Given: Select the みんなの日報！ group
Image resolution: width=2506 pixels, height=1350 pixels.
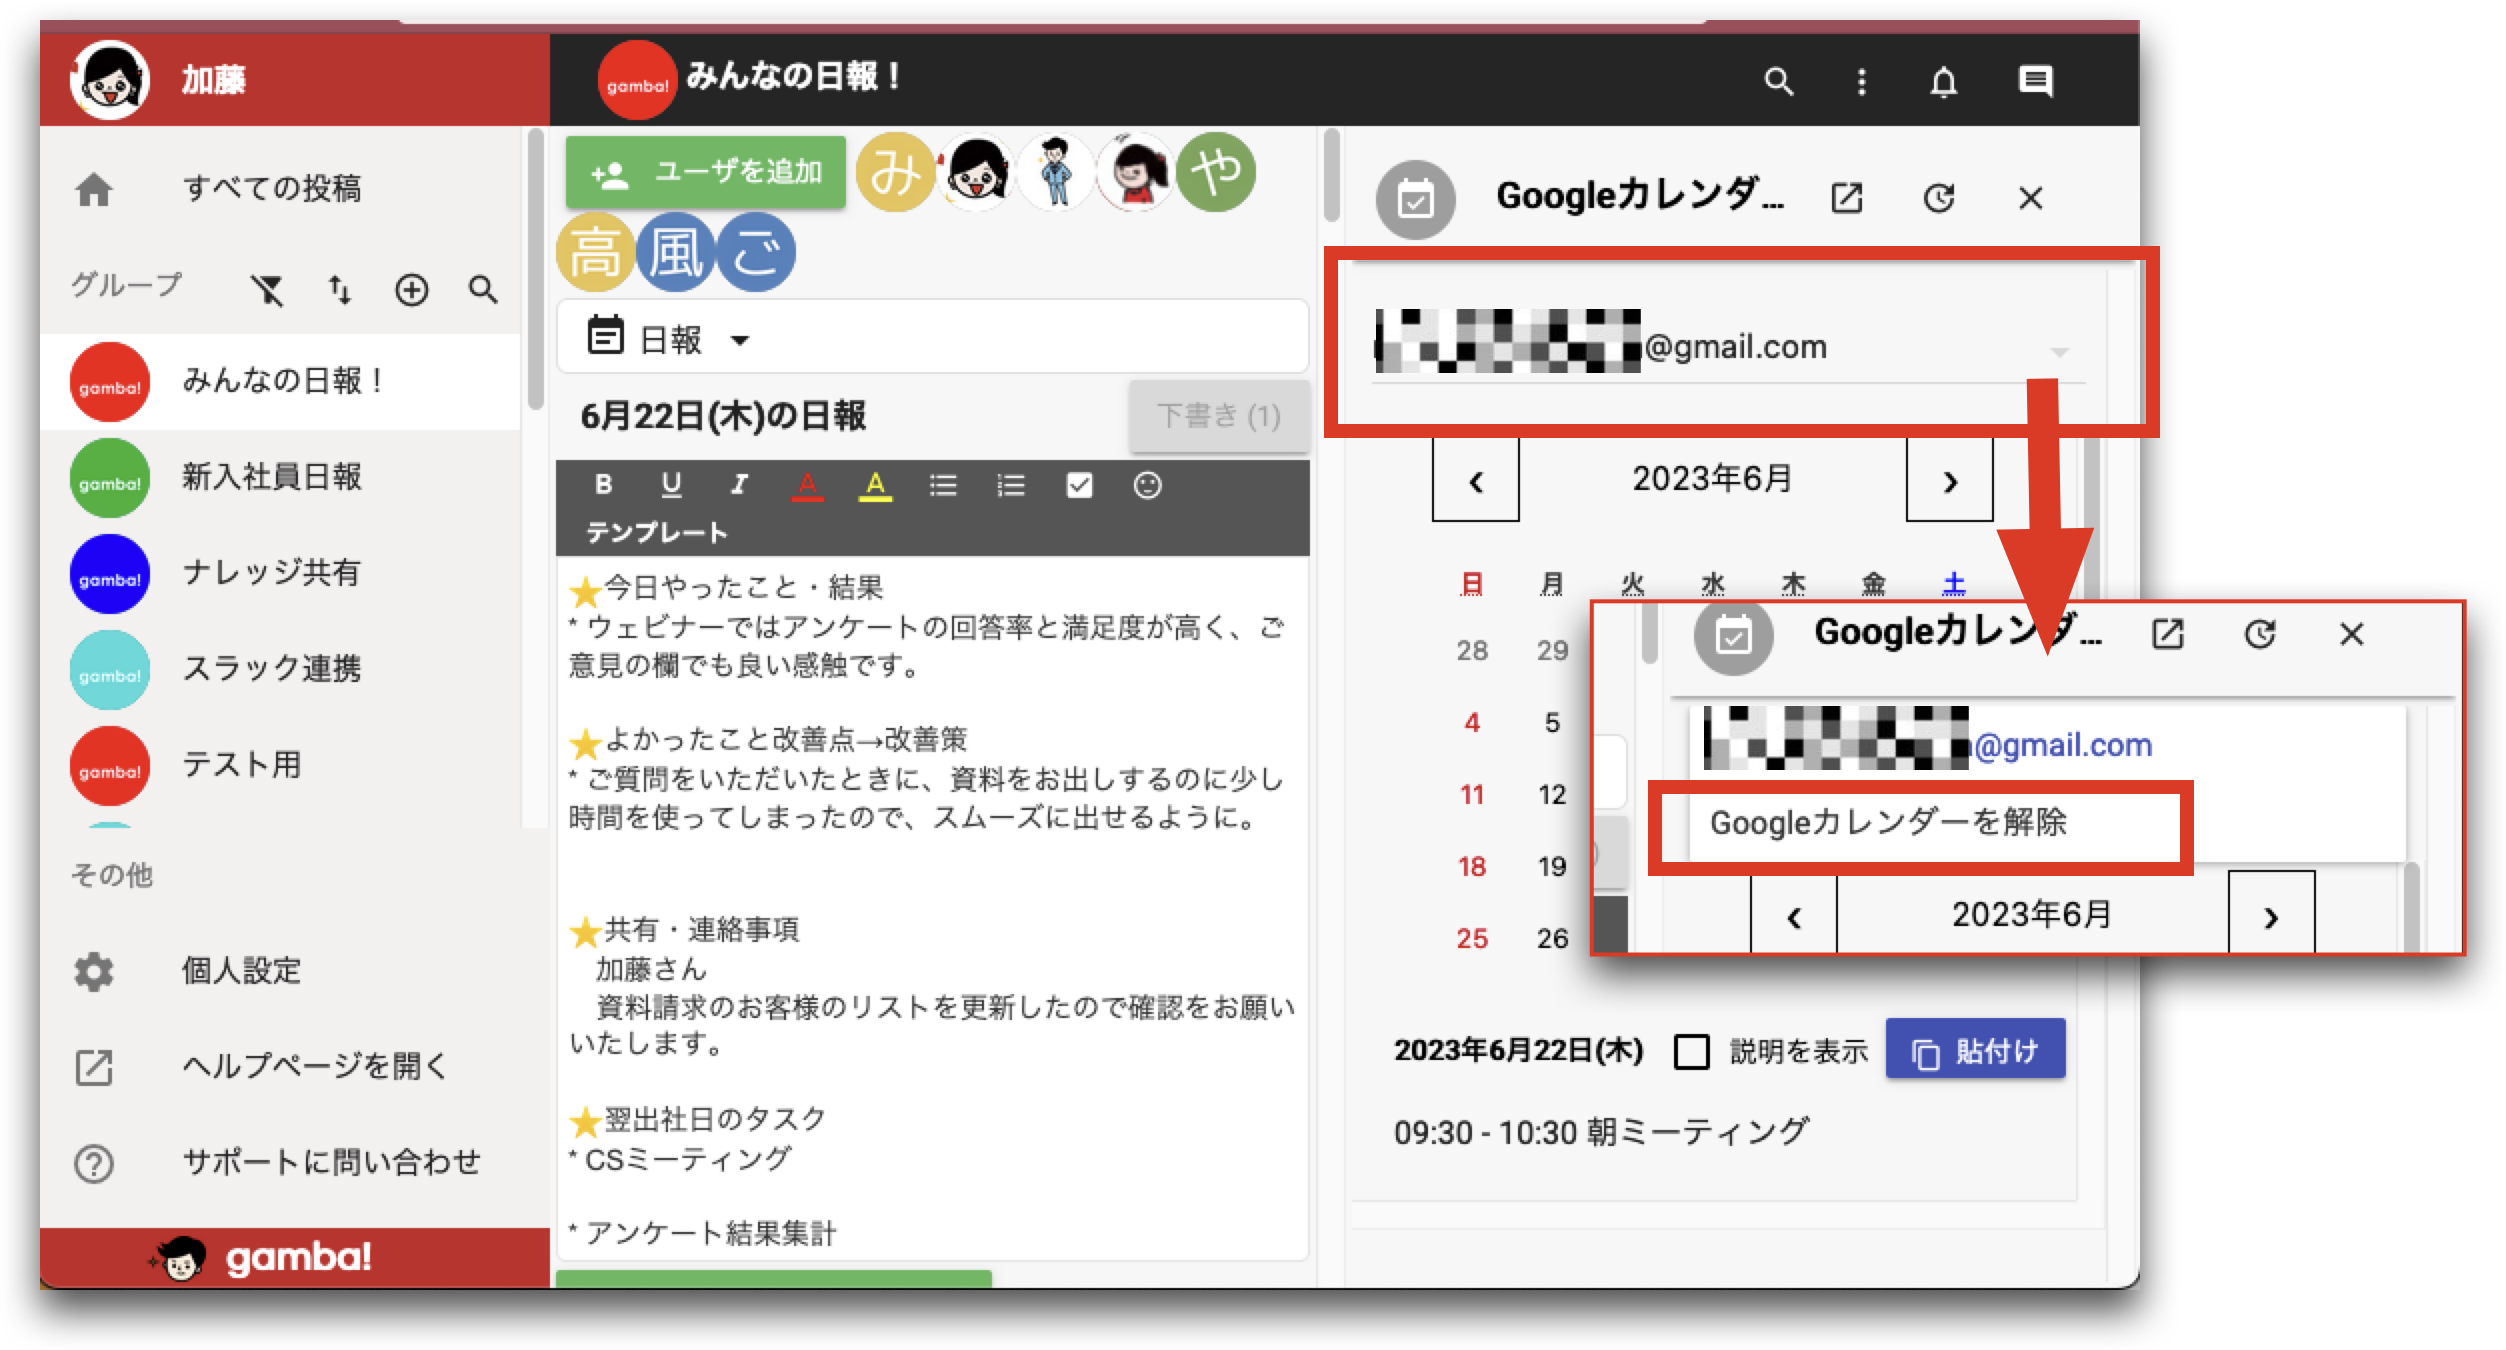Looking at the screenshot, I should tap(280, 382).
